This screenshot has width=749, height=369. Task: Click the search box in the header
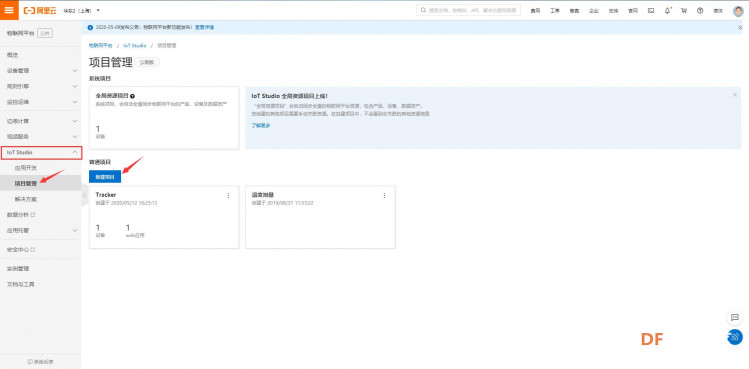tap(469, 10)
